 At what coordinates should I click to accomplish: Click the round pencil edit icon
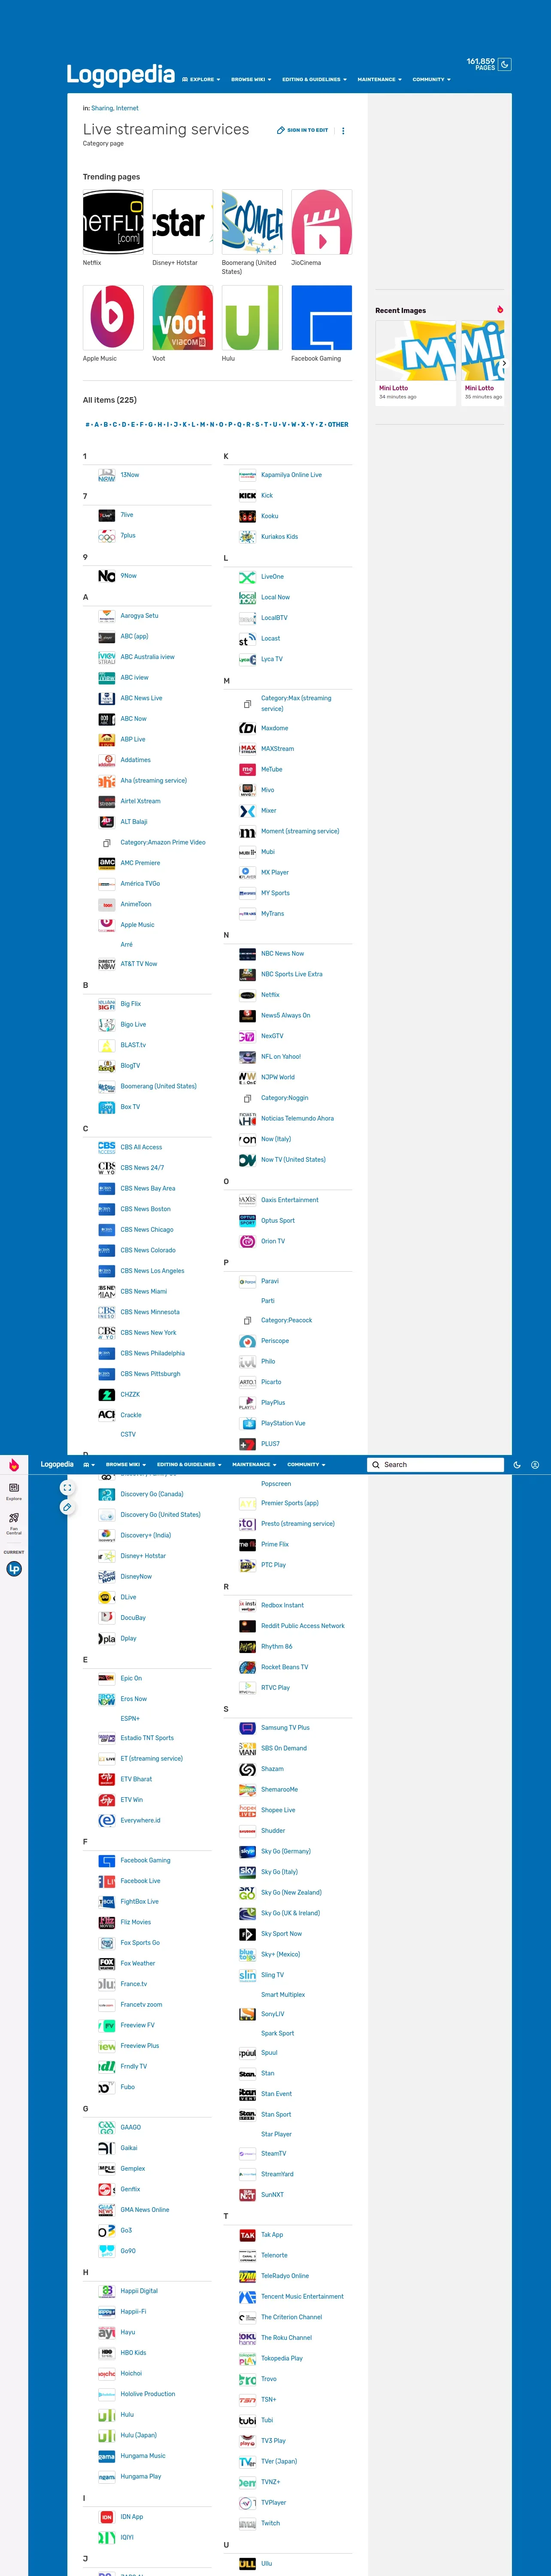pyautogui.click(x=67, y=1506)
